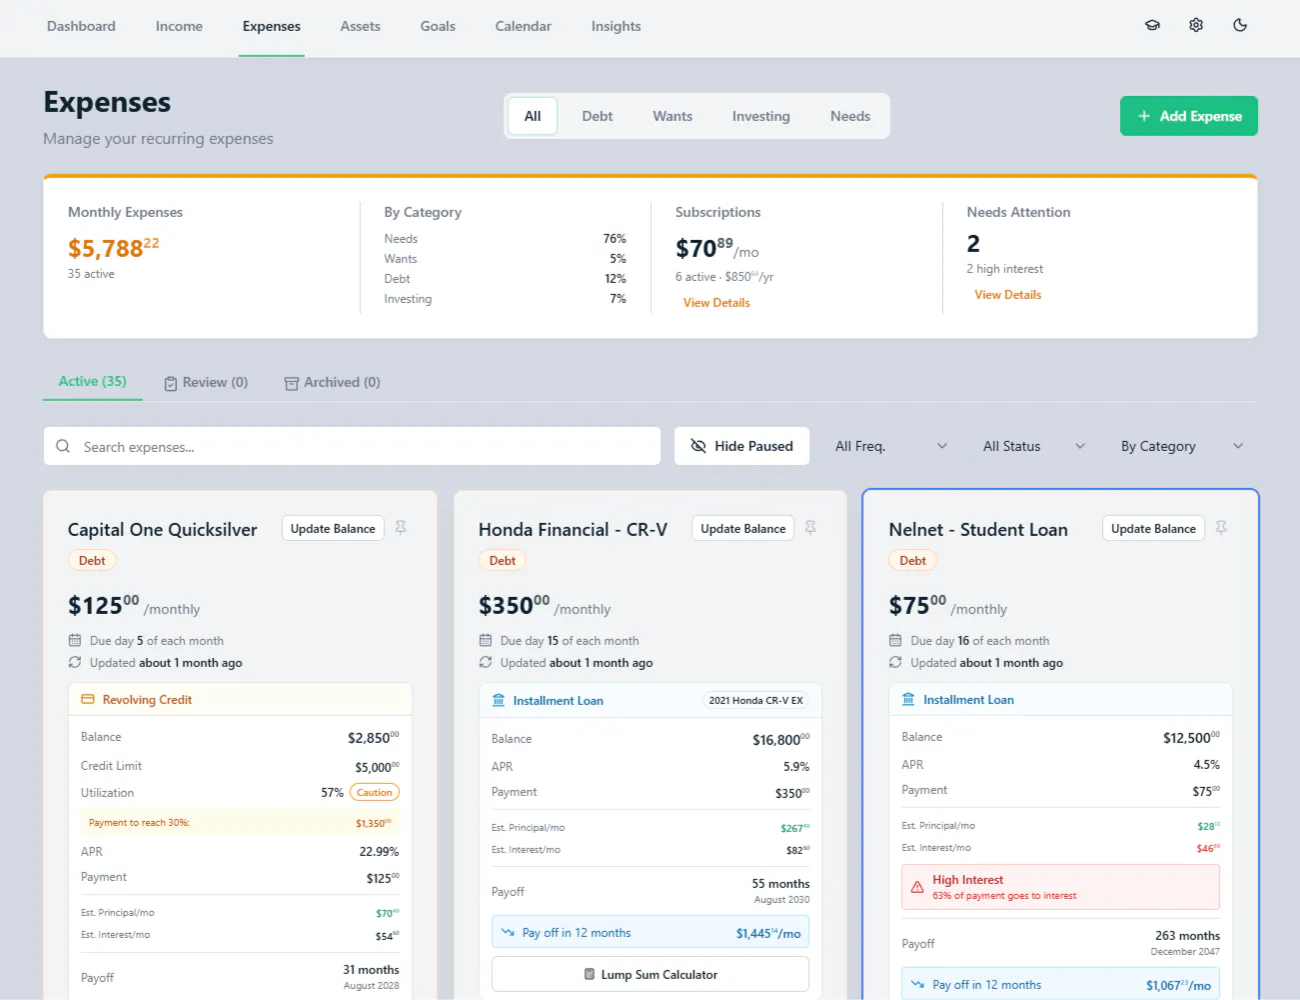The image size is (1300, 1000).
Task: Click the search magnifier icon
Action: pyautogui.click(x=63, y=446)
